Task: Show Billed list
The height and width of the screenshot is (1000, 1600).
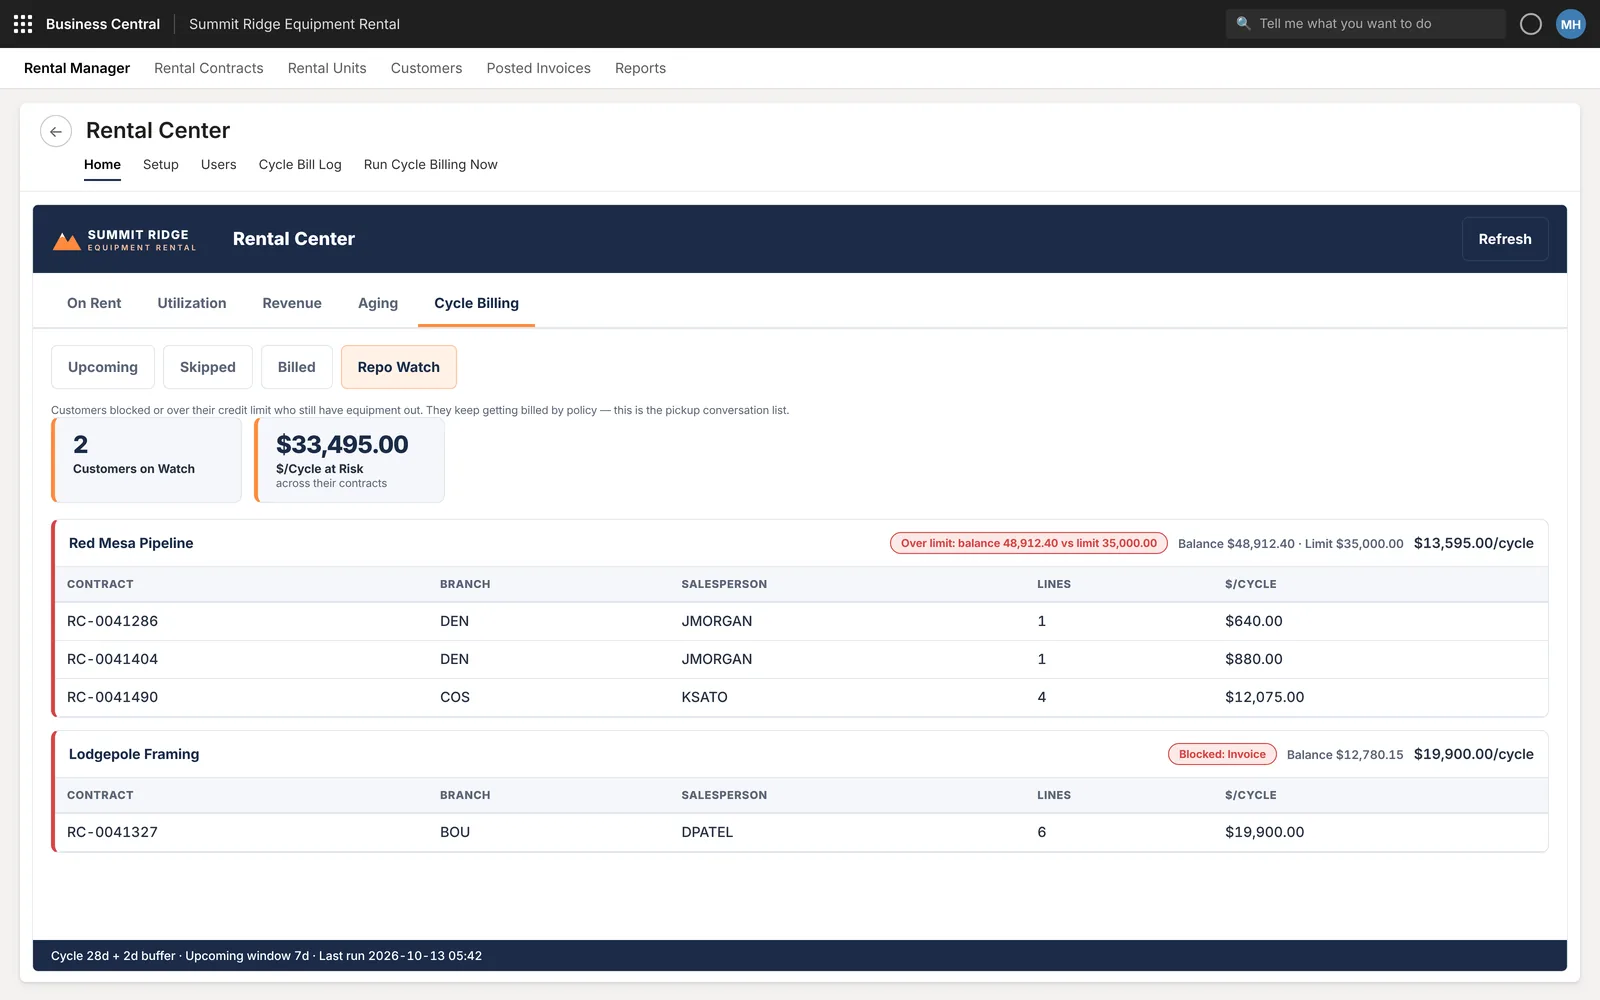Action: tap(297, 367)
